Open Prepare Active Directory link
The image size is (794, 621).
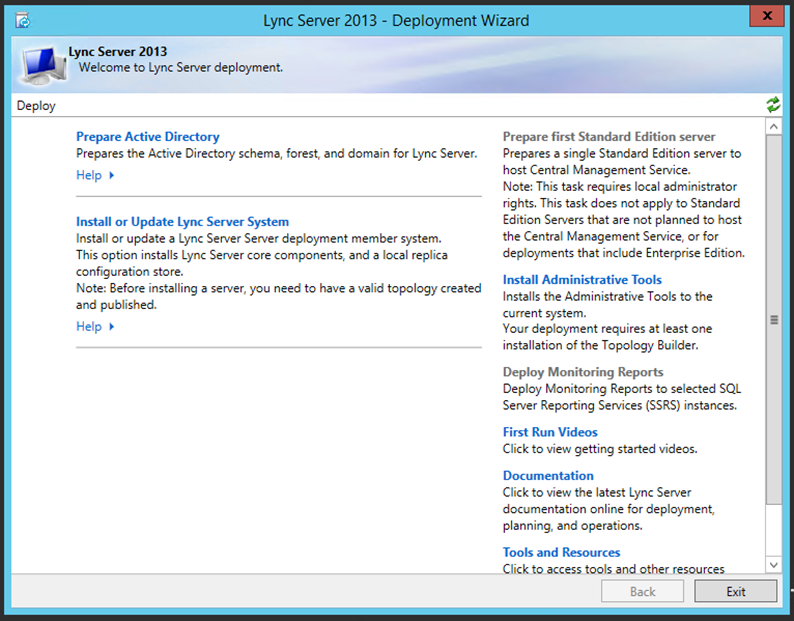(x=148, y=137)
